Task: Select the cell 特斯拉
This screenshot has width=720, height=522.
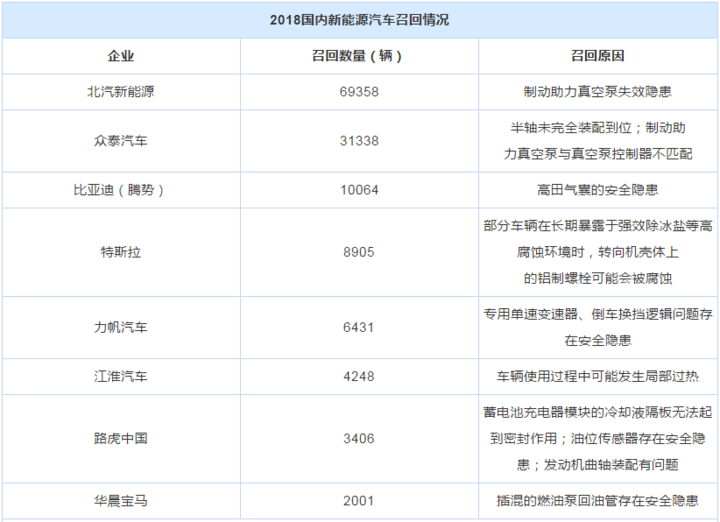Action: point(121,252)
